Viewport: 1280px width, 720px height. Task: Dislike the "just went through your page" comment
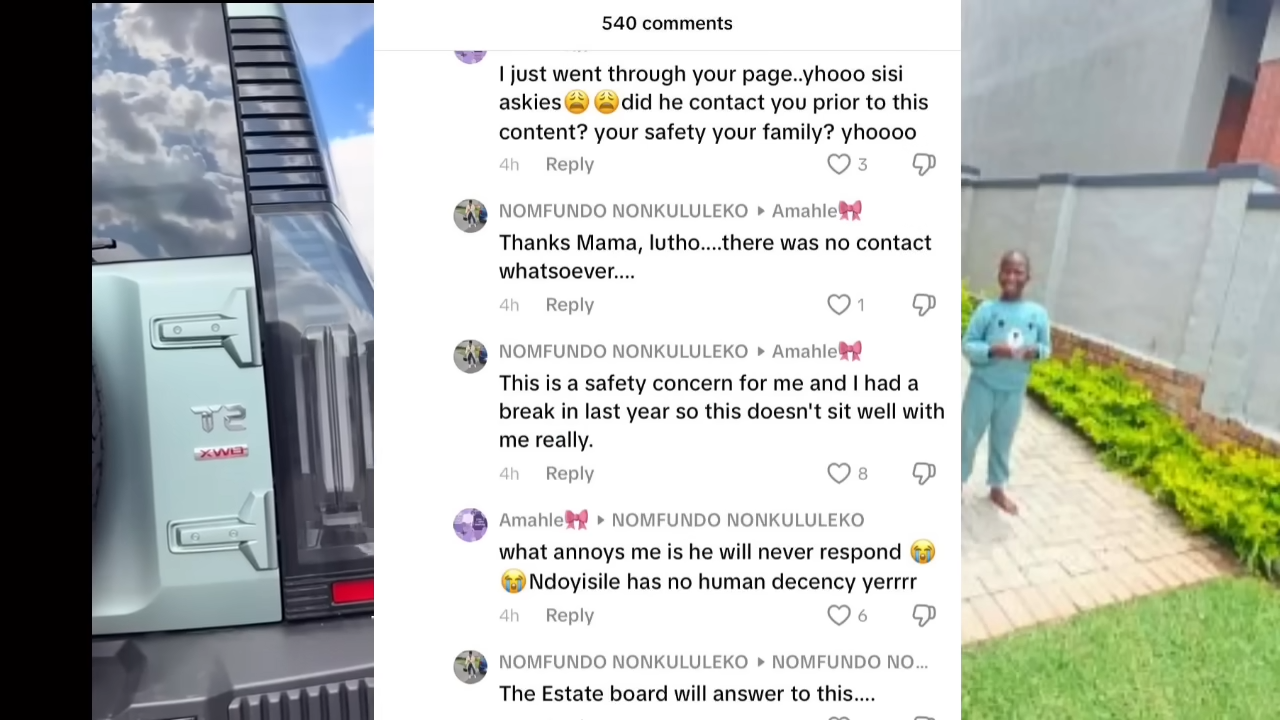[x=924, y=164]
